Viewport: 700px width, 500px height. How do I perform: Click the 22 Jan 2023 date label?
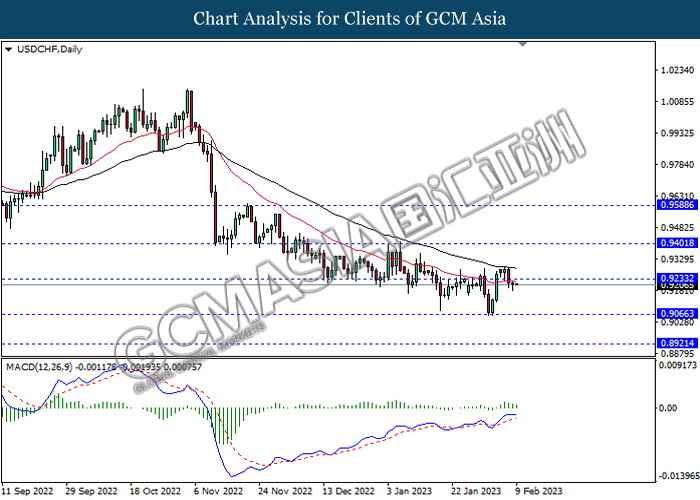click(x=476, y=491)
